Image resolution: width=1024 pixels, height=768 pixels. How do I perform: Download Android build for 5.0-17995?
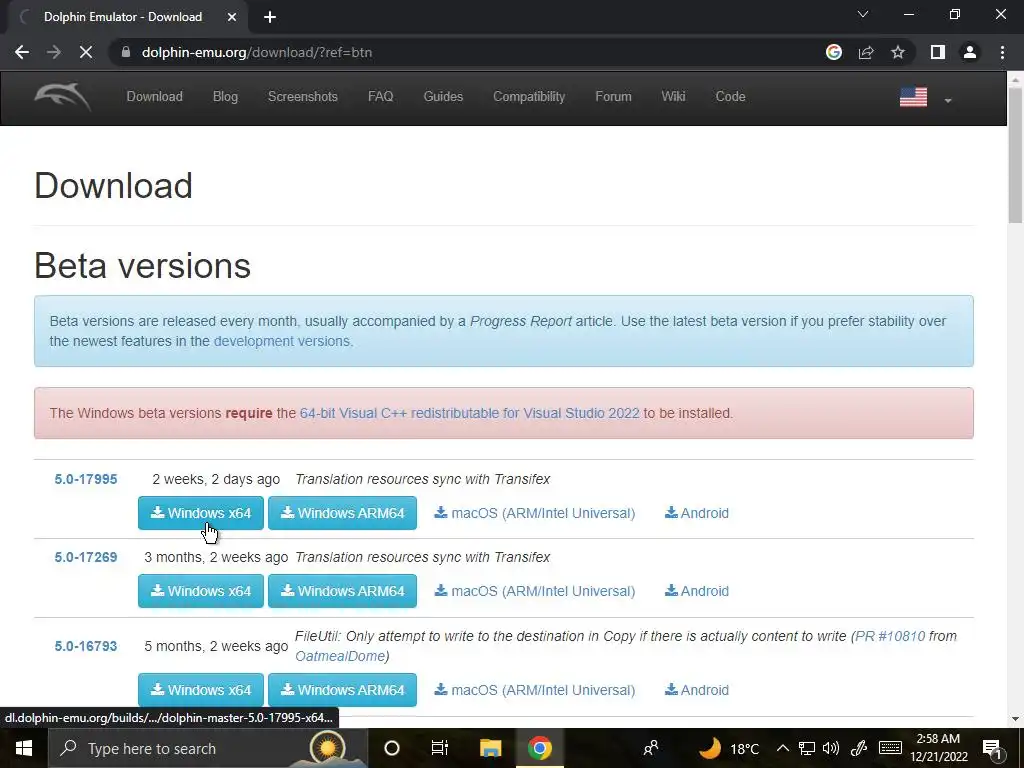[697, 513]
